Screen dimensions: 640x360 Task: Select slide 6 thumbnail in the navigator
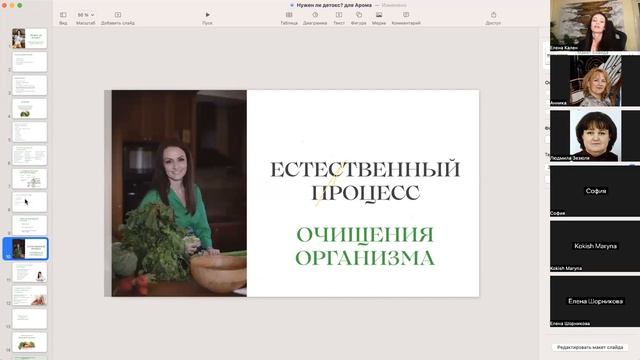(x=29, y=155)
